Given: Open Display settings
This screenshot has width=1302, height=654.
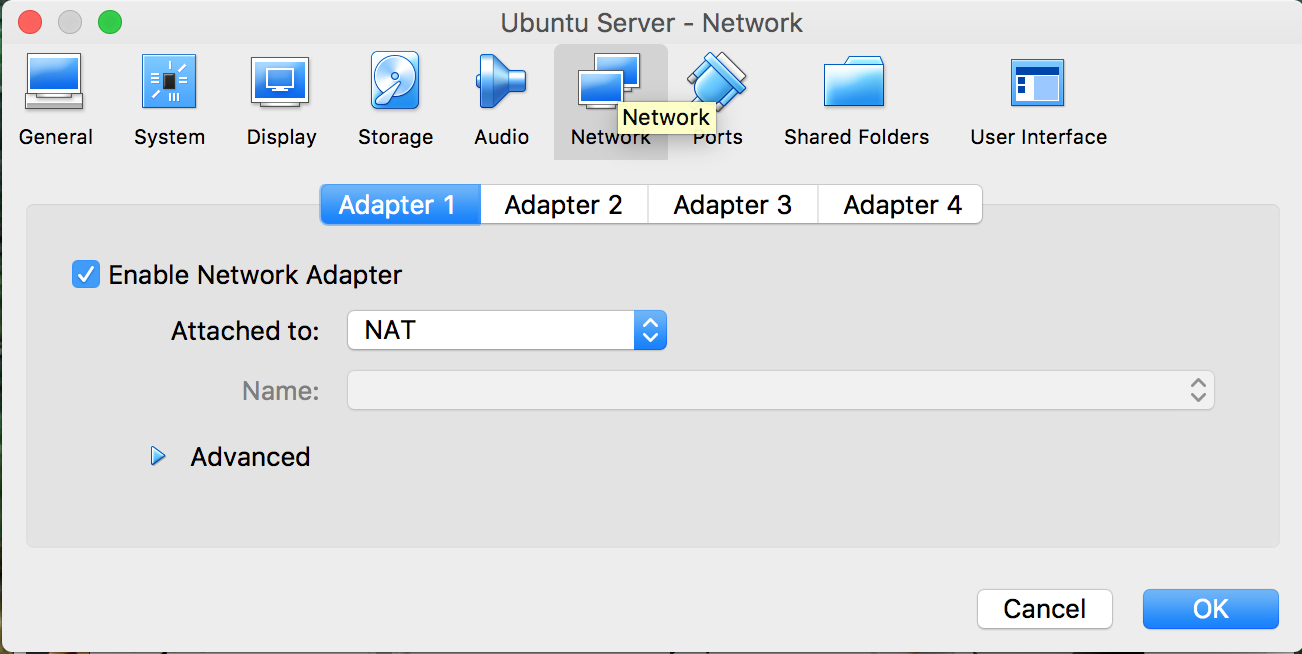Looking at the screenshot, I should [x=280, y=95].
